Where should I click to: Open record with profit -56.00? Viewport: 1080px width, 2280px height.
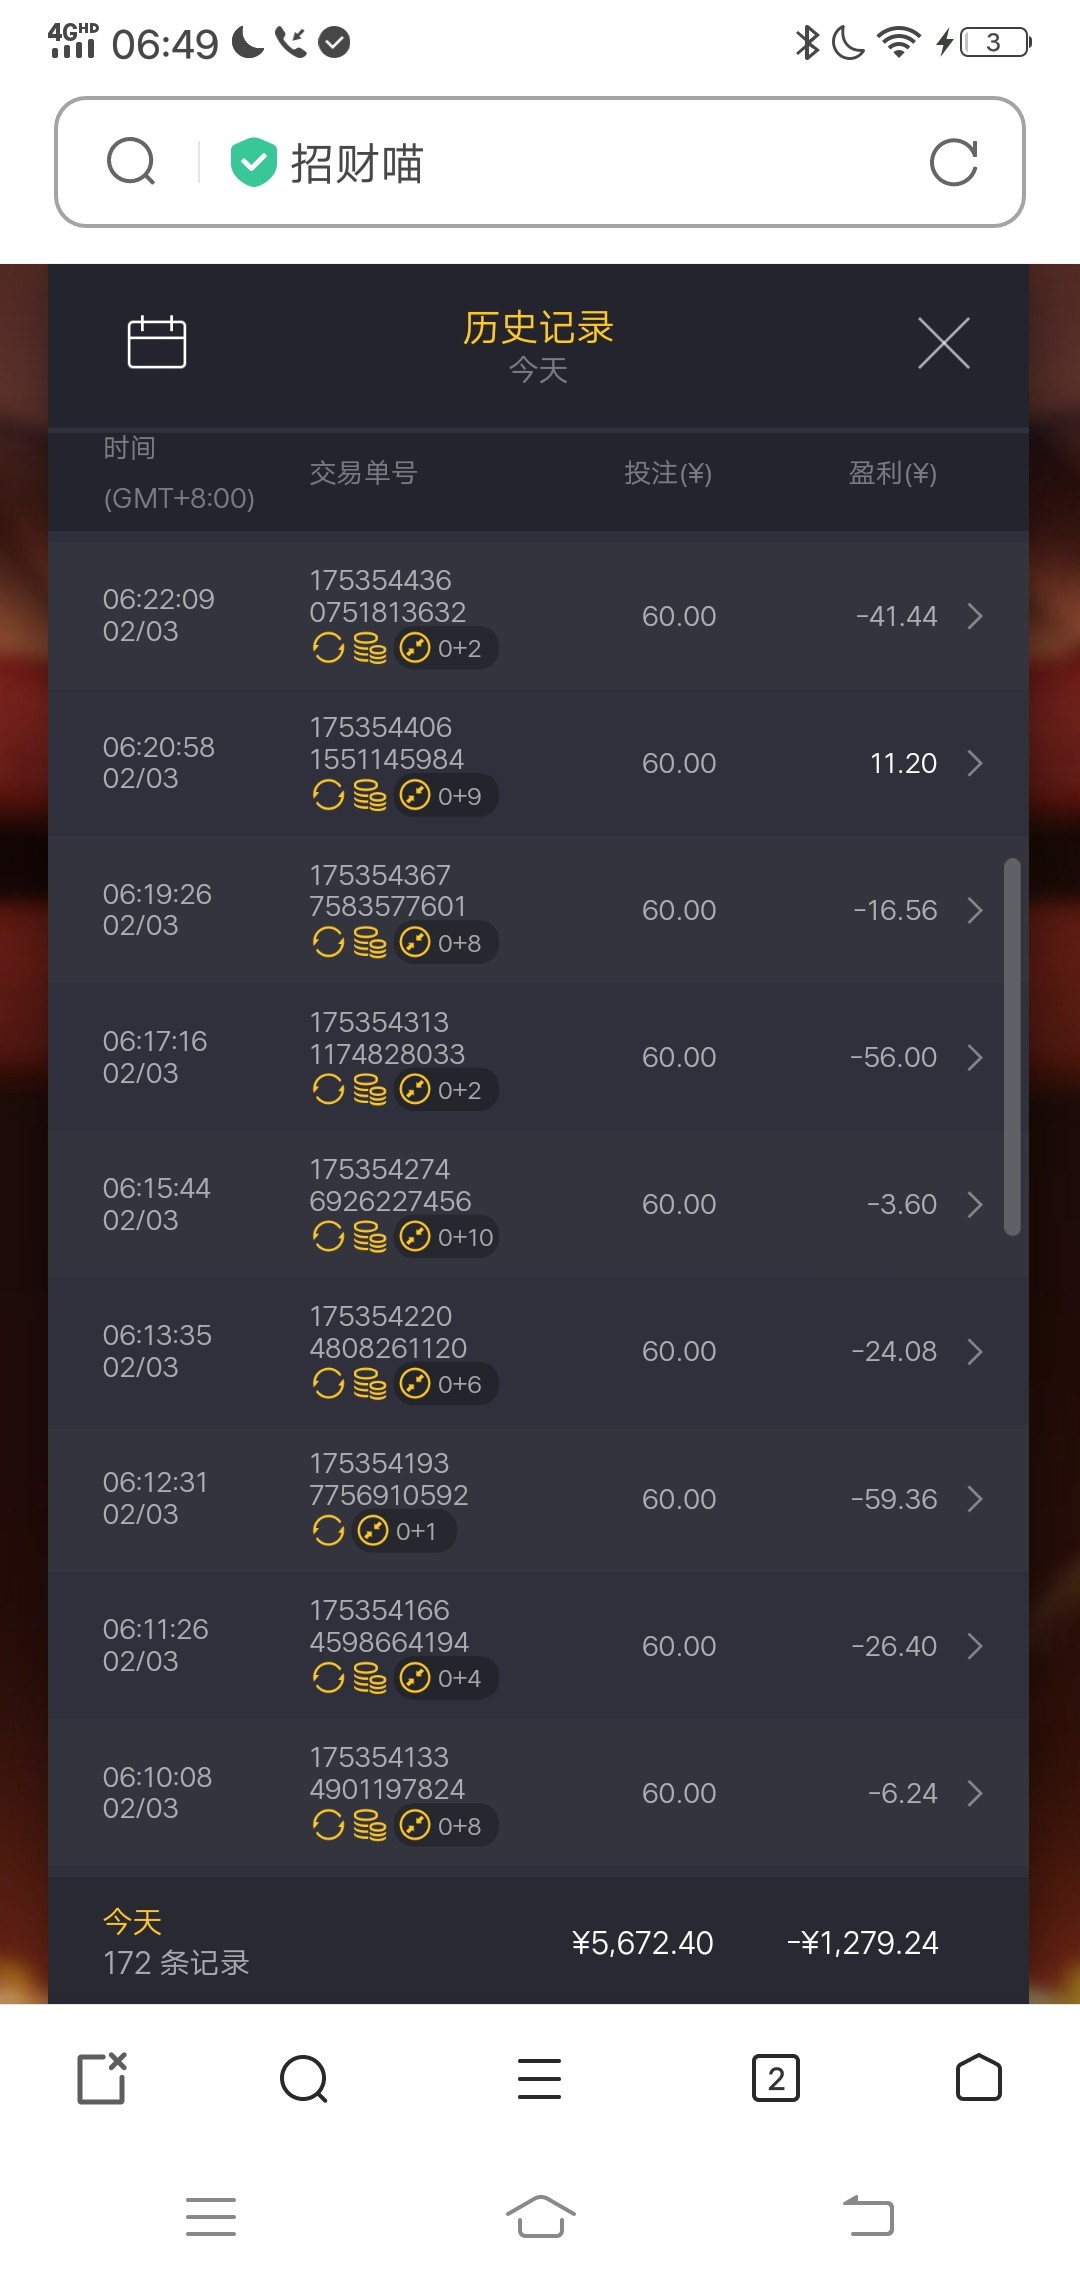point(975,1057)
